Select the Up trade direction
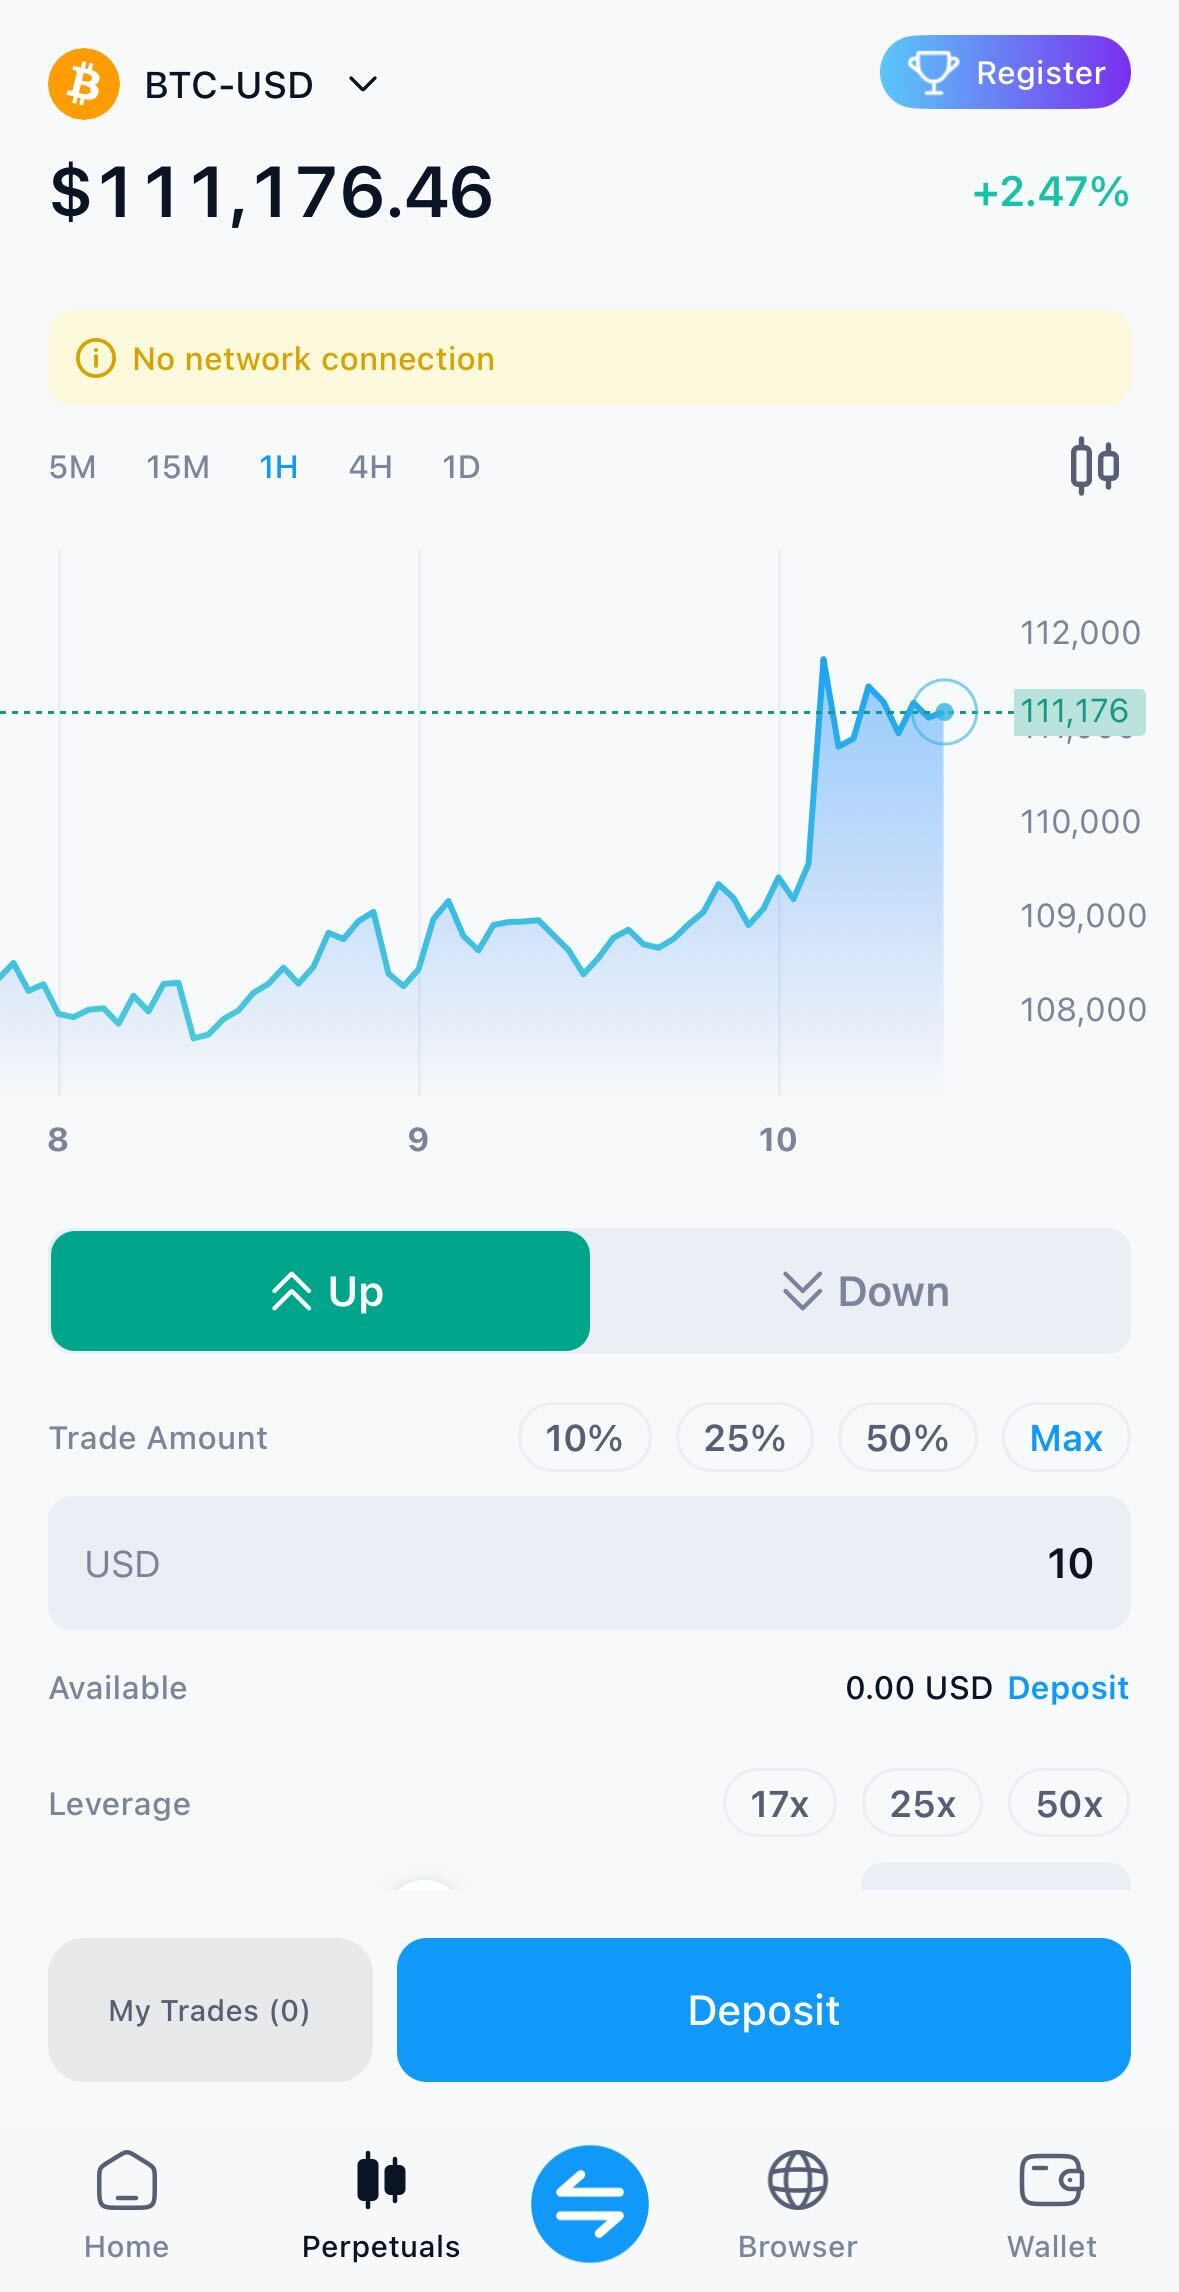This screenshot has height=2292, width=1179. (x=320, y=1291)
